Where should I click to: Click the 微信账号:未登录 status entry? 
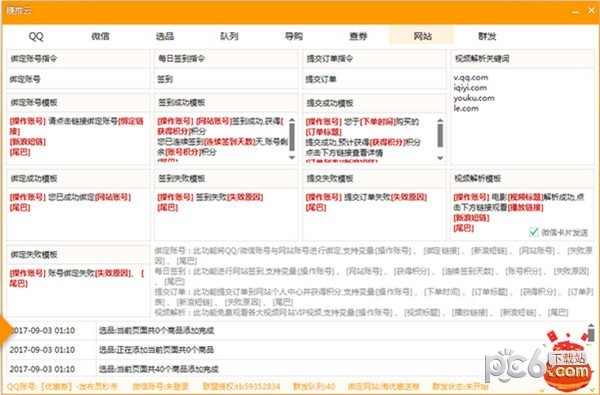click(161, 387)
